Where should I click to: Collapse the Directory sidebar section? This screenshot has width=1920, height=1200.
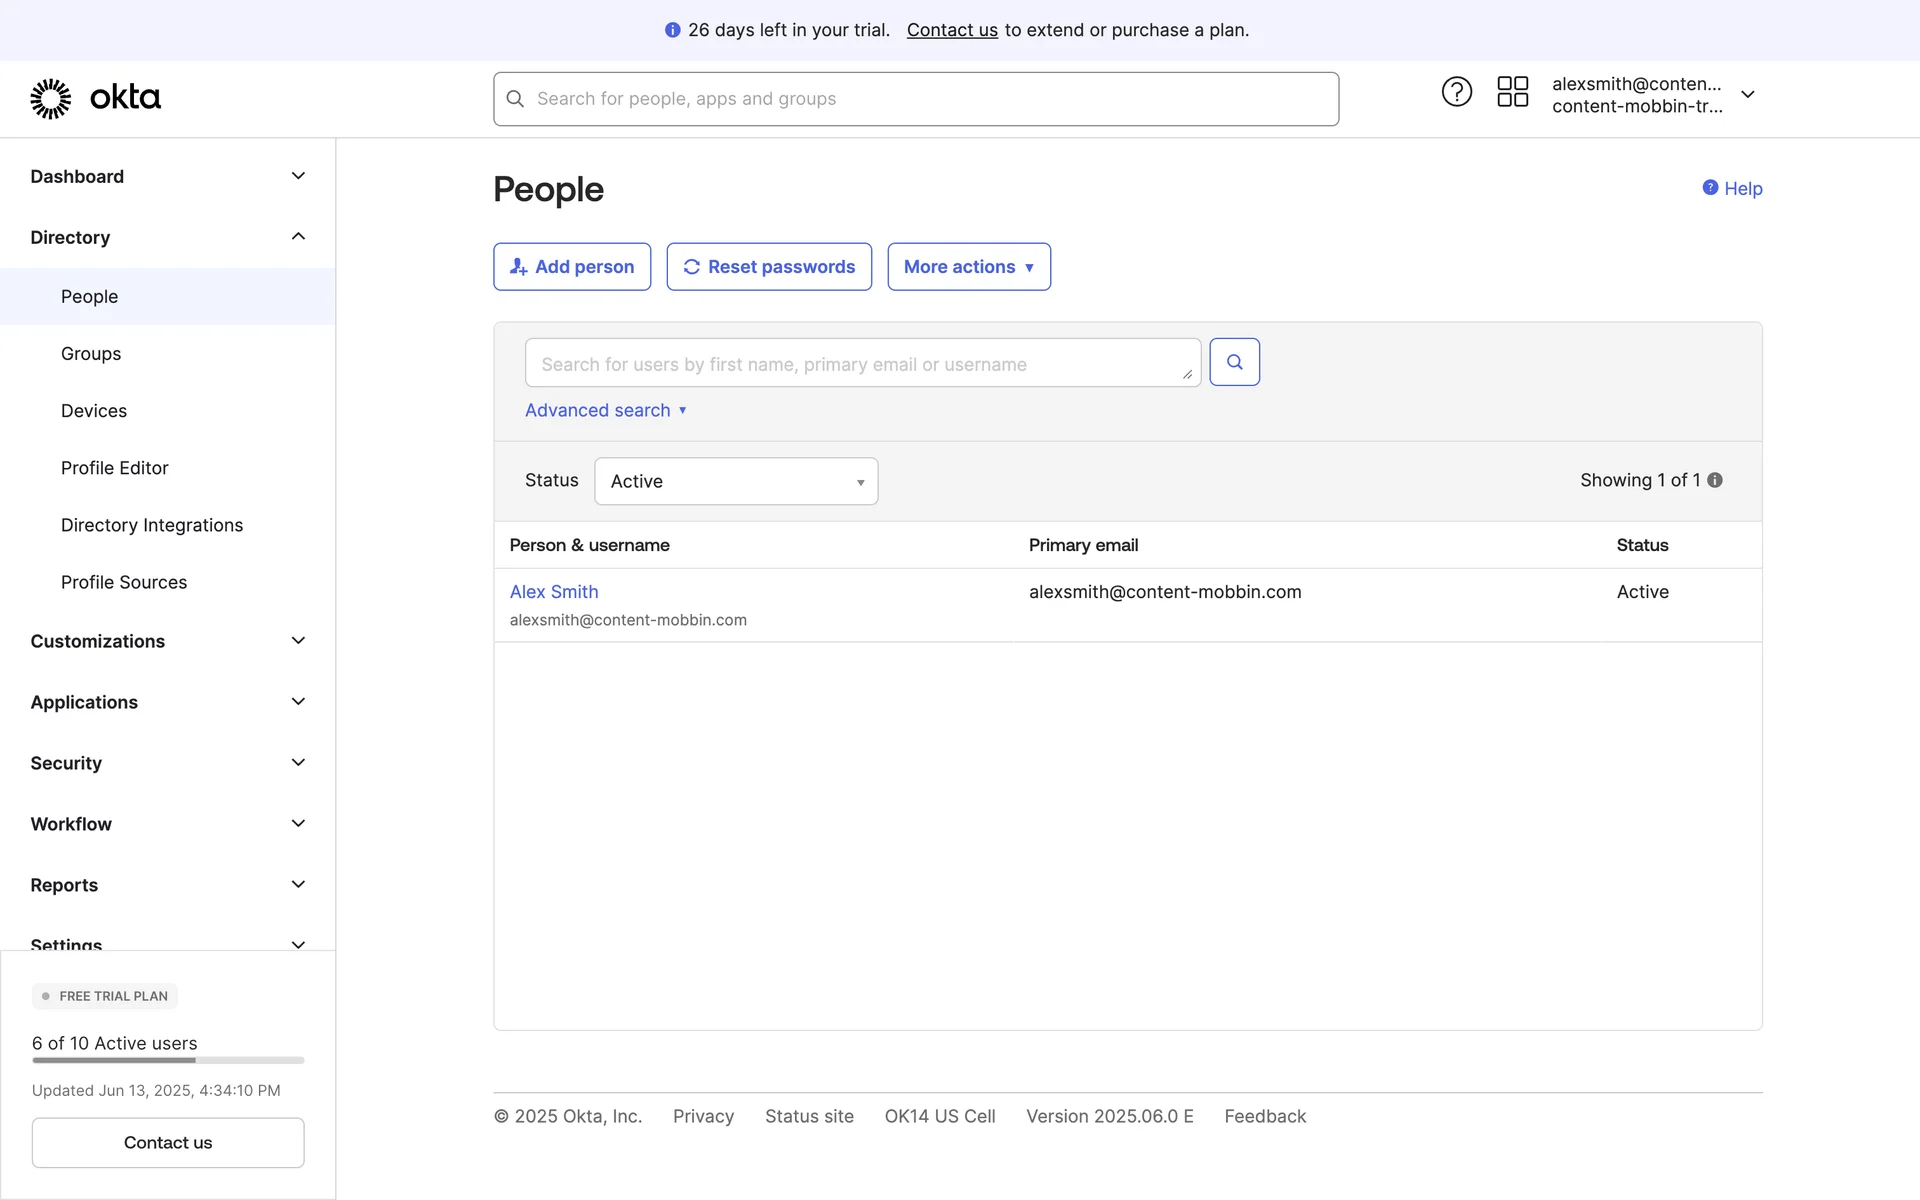[298, 237]
